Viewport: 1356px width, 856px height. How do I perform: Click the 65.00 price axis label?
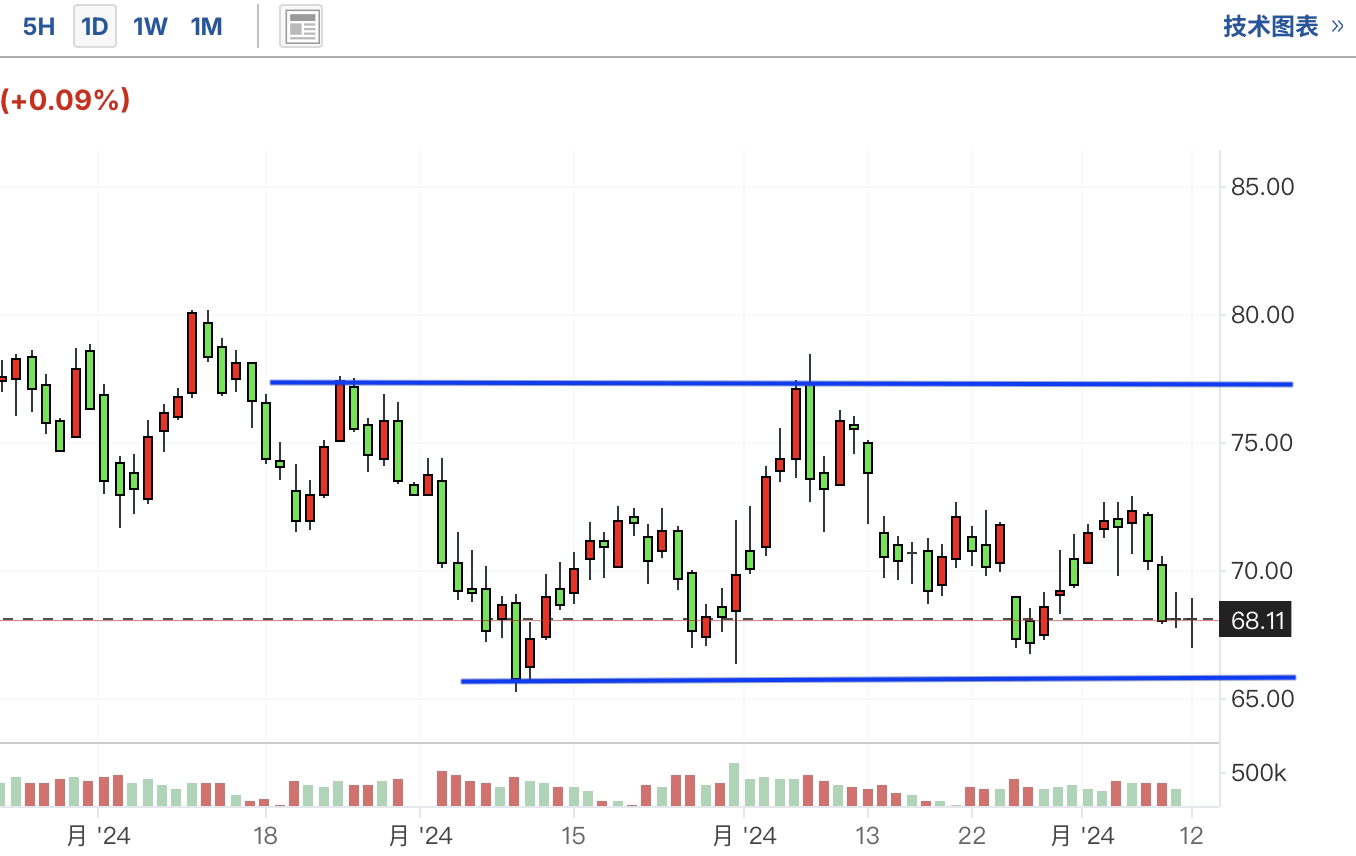pos(1262,699)
